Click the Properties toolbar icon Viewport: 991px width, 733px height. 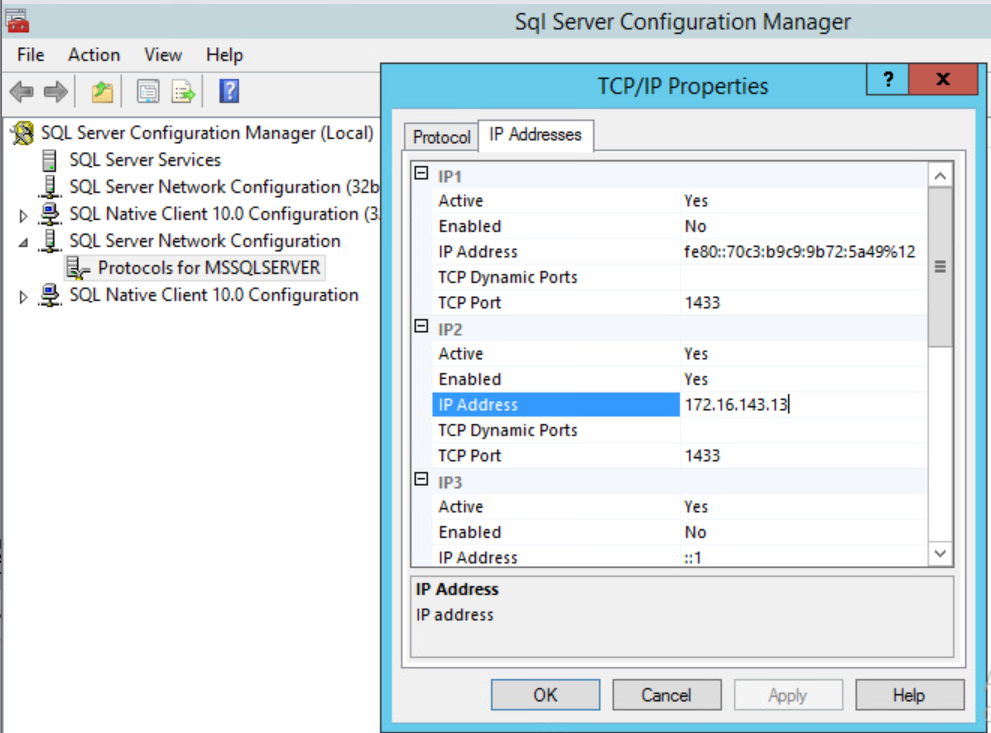coord(148,92)
